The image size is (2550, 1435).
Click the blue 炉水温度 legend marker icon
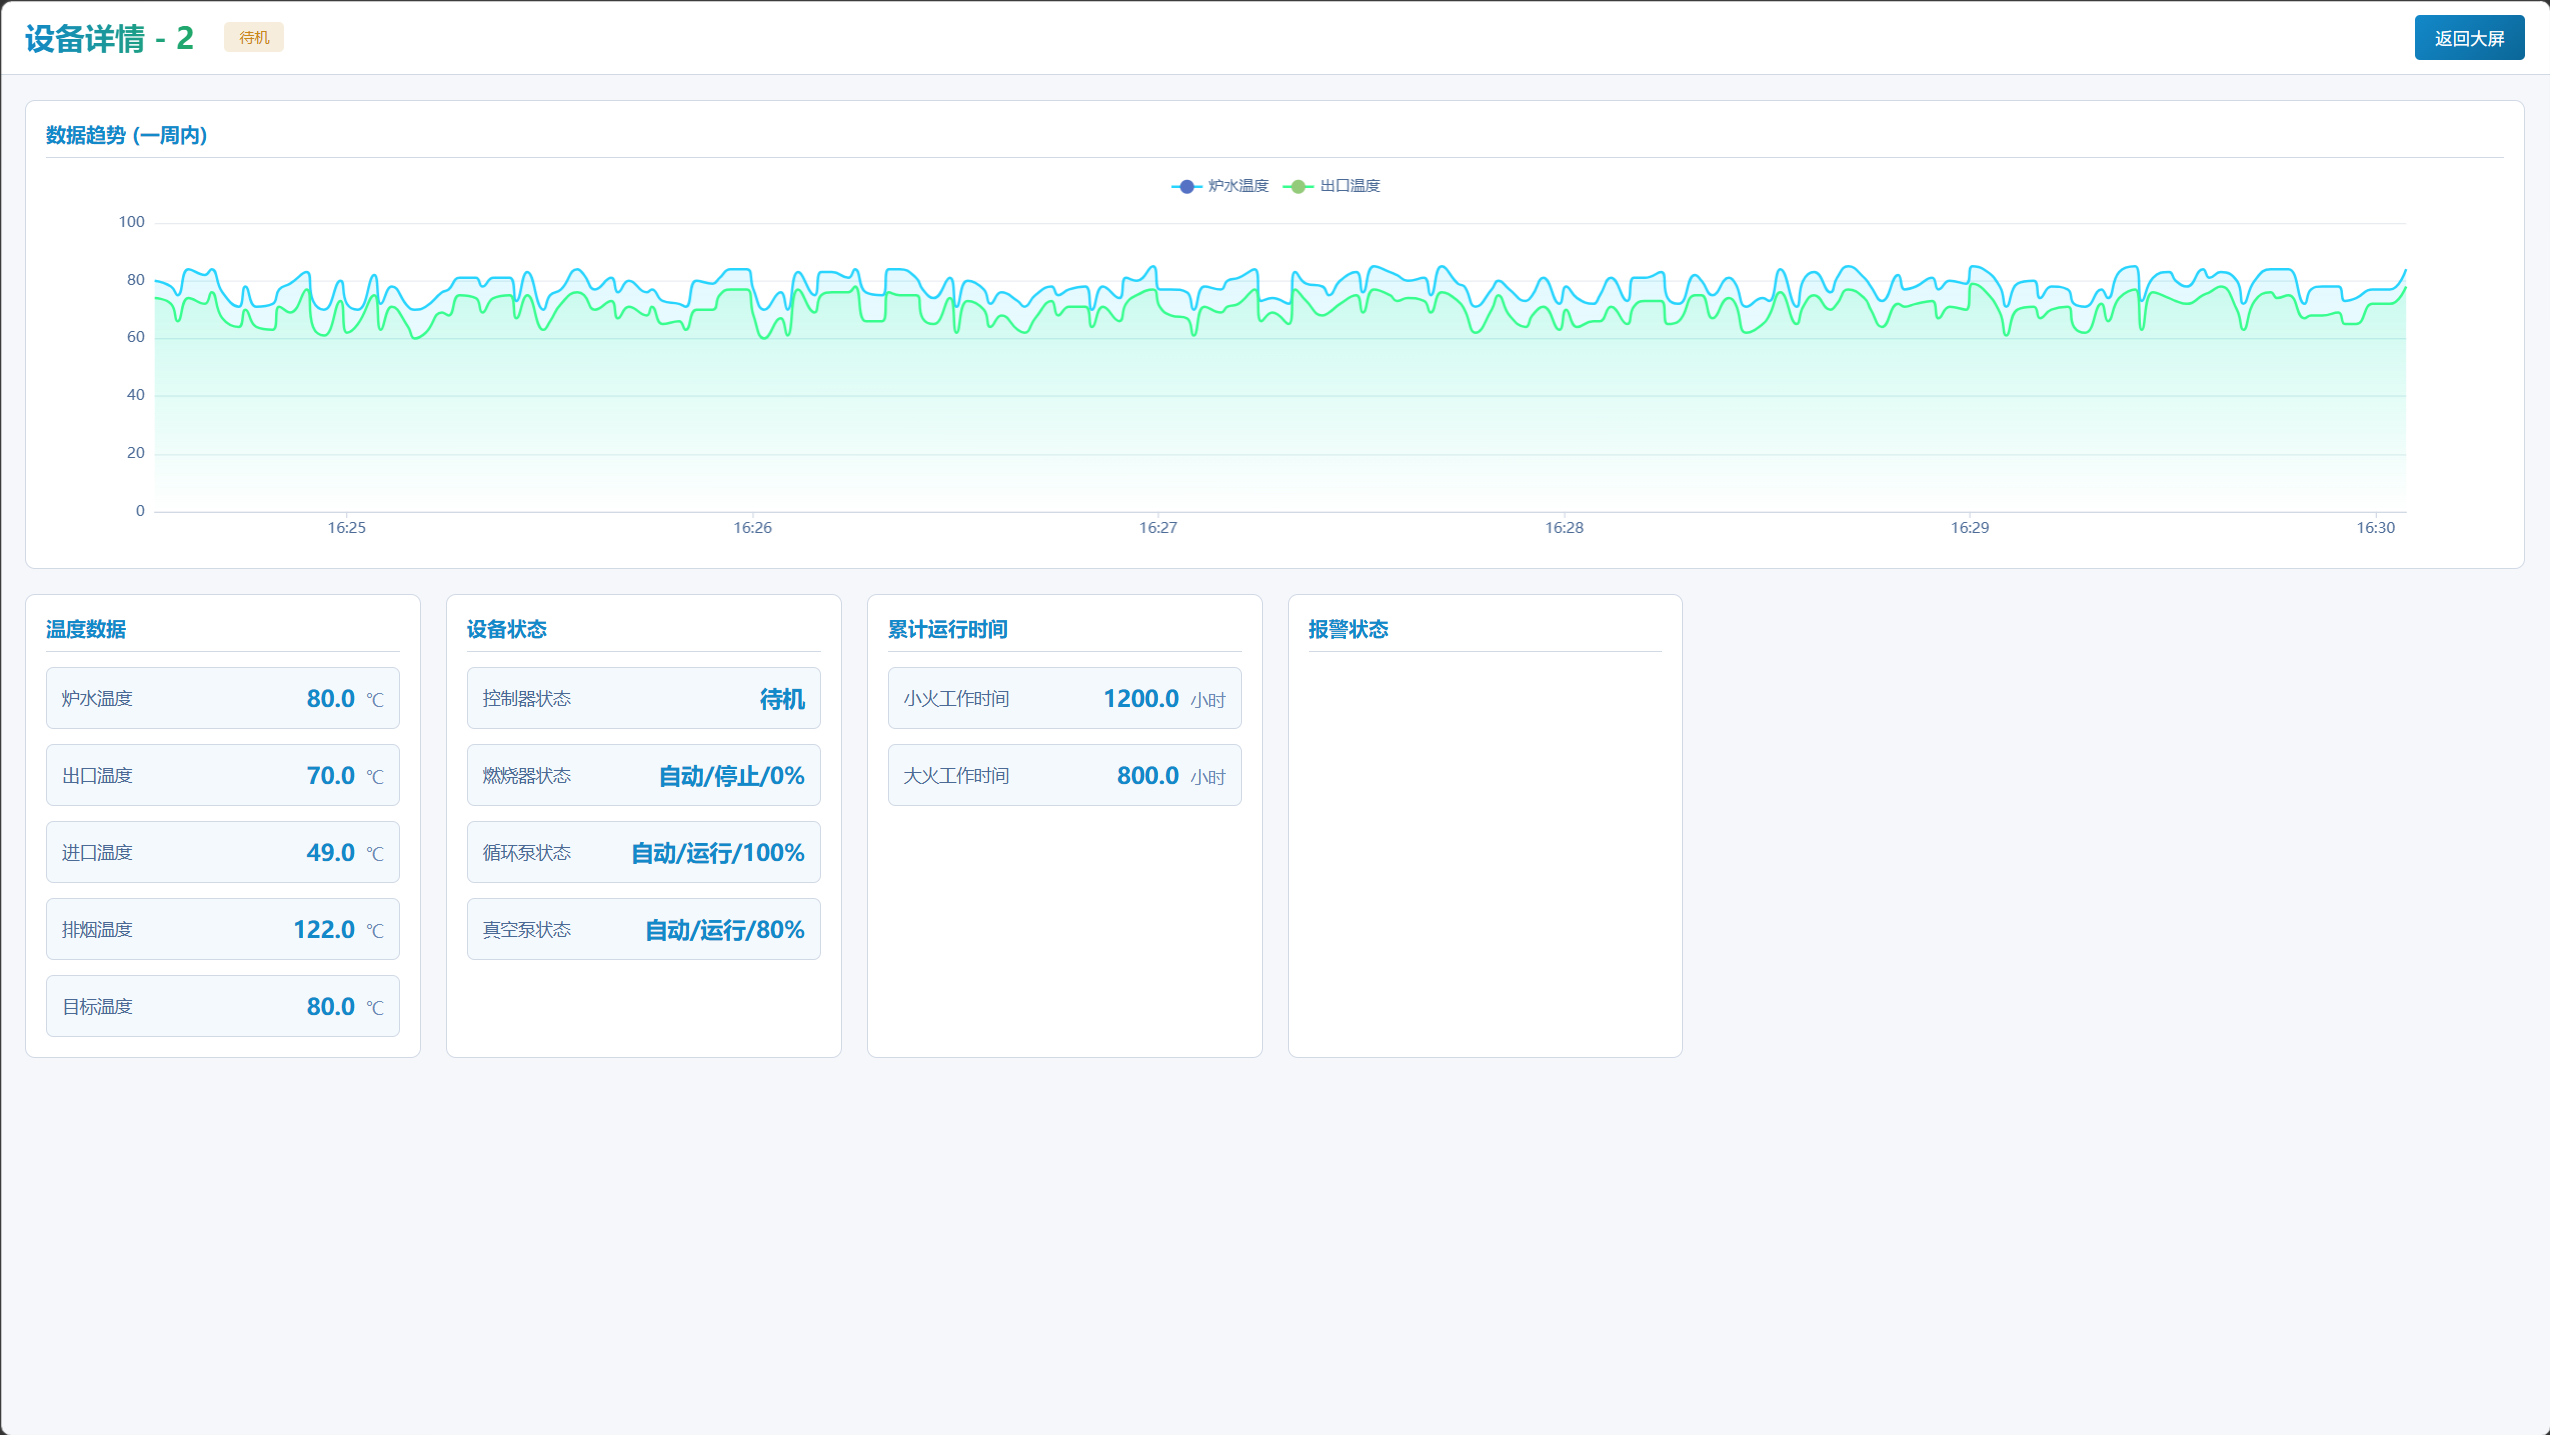pyautogui.click(x=1186, y=186)
